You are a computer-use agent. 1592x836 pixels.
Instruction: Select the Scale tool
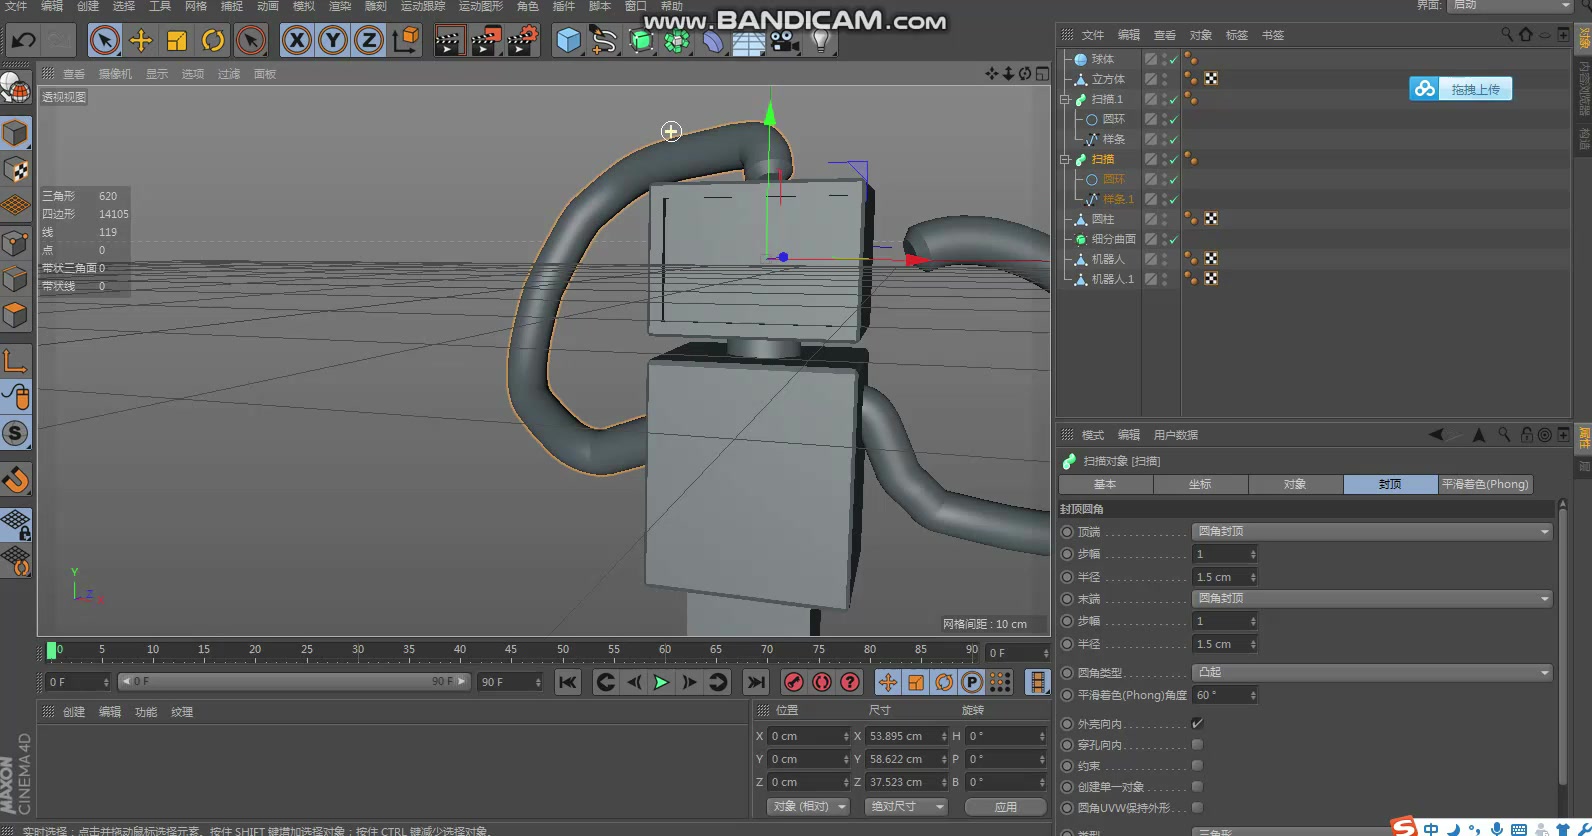click(177, 41)
